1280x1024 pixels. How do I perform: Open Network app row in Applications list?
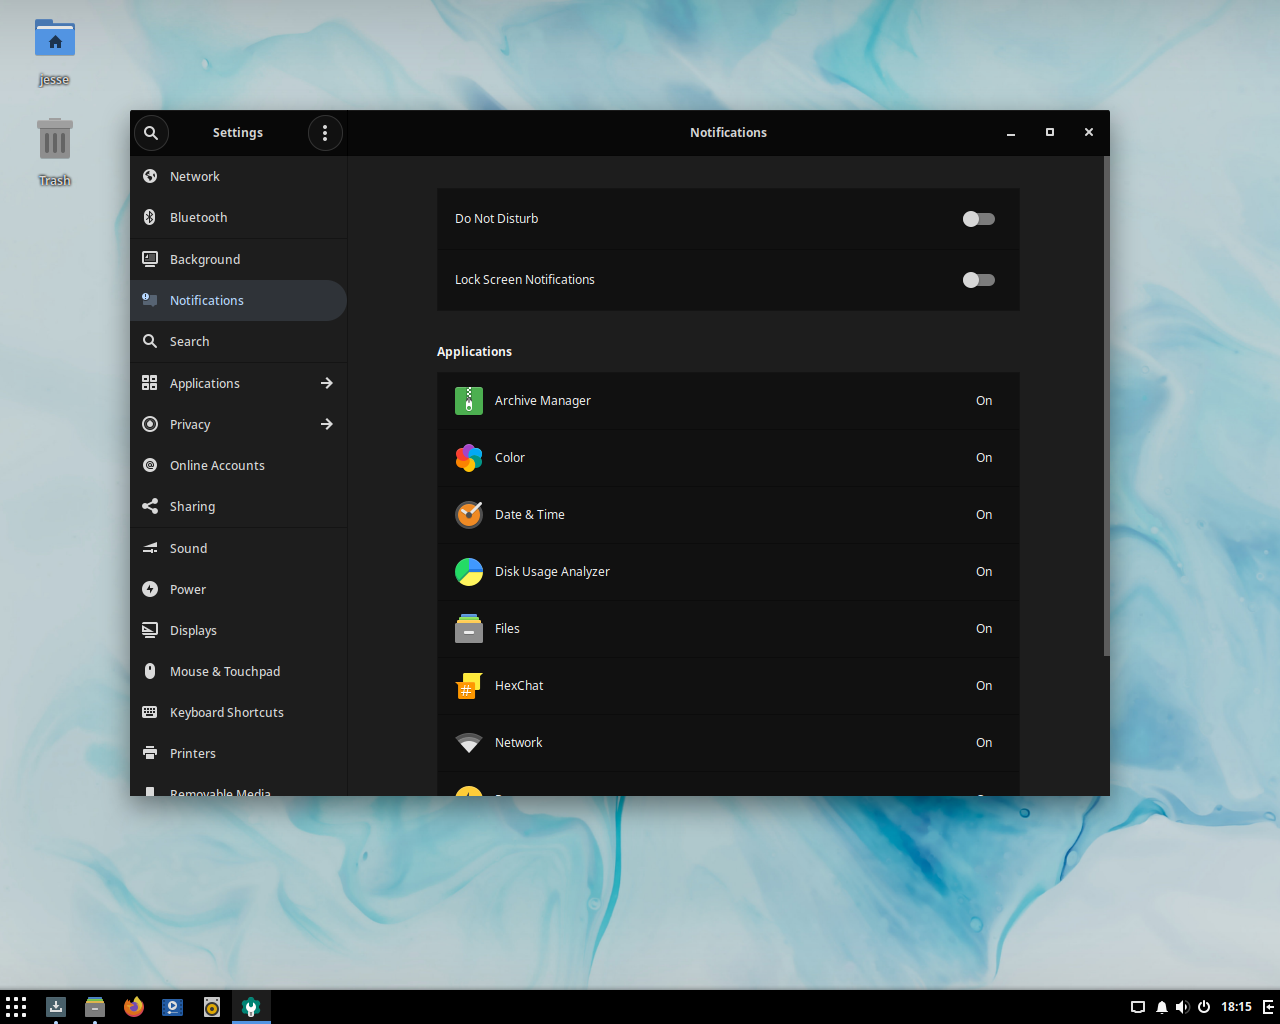[x=728, y=743]
